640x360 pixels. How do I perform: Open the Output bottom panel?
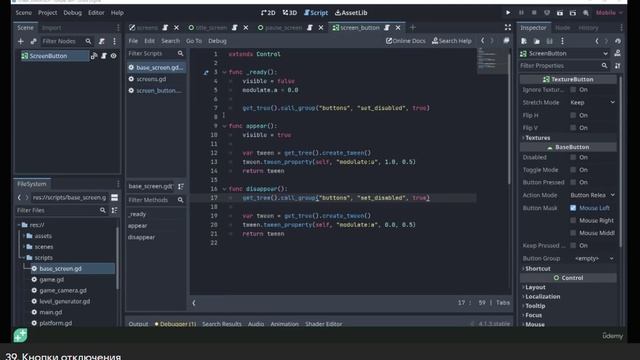coord(138,324)
